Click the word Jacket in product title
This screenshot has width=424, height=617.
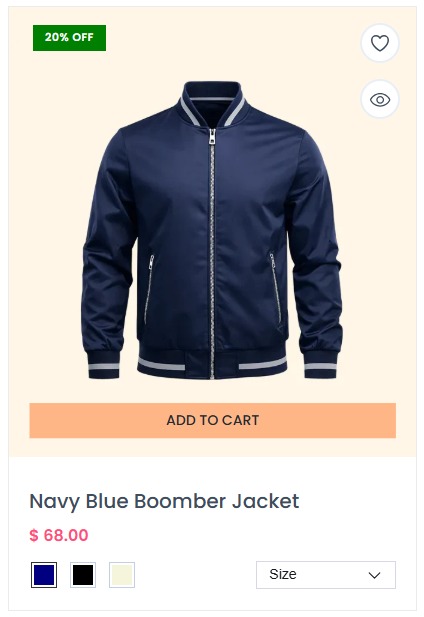265,501
